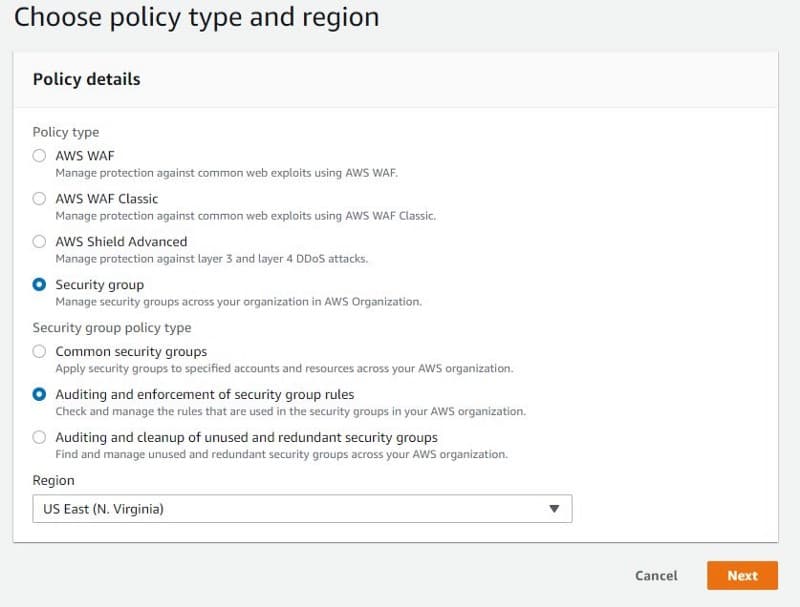The width and height of the screenshot is (800, 607).
Task: Click the 'Policy details' heading text
Action: pos(87,79)
